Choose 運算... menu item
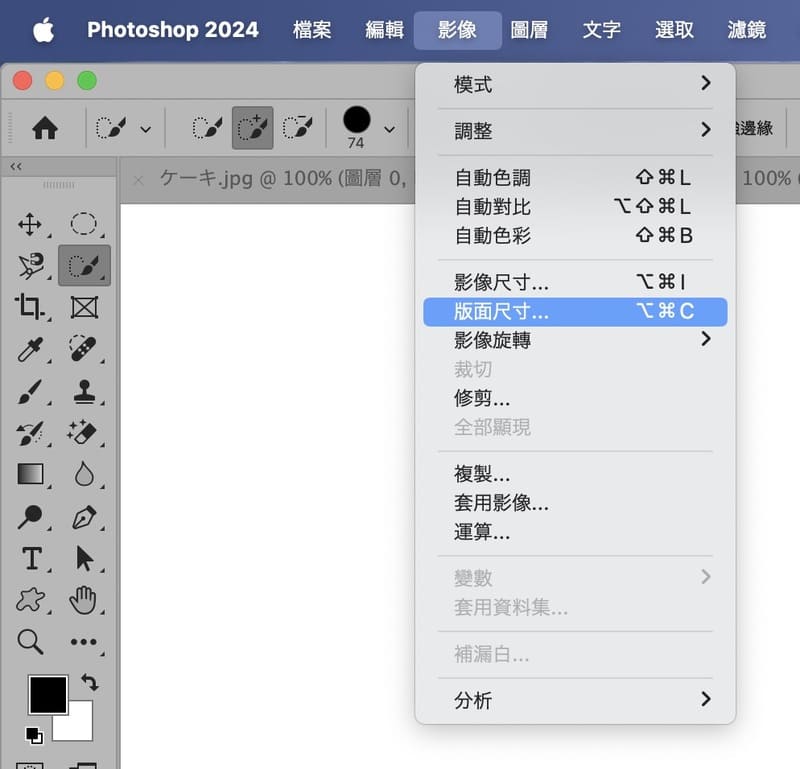The image size is (800, 769). 576,533
